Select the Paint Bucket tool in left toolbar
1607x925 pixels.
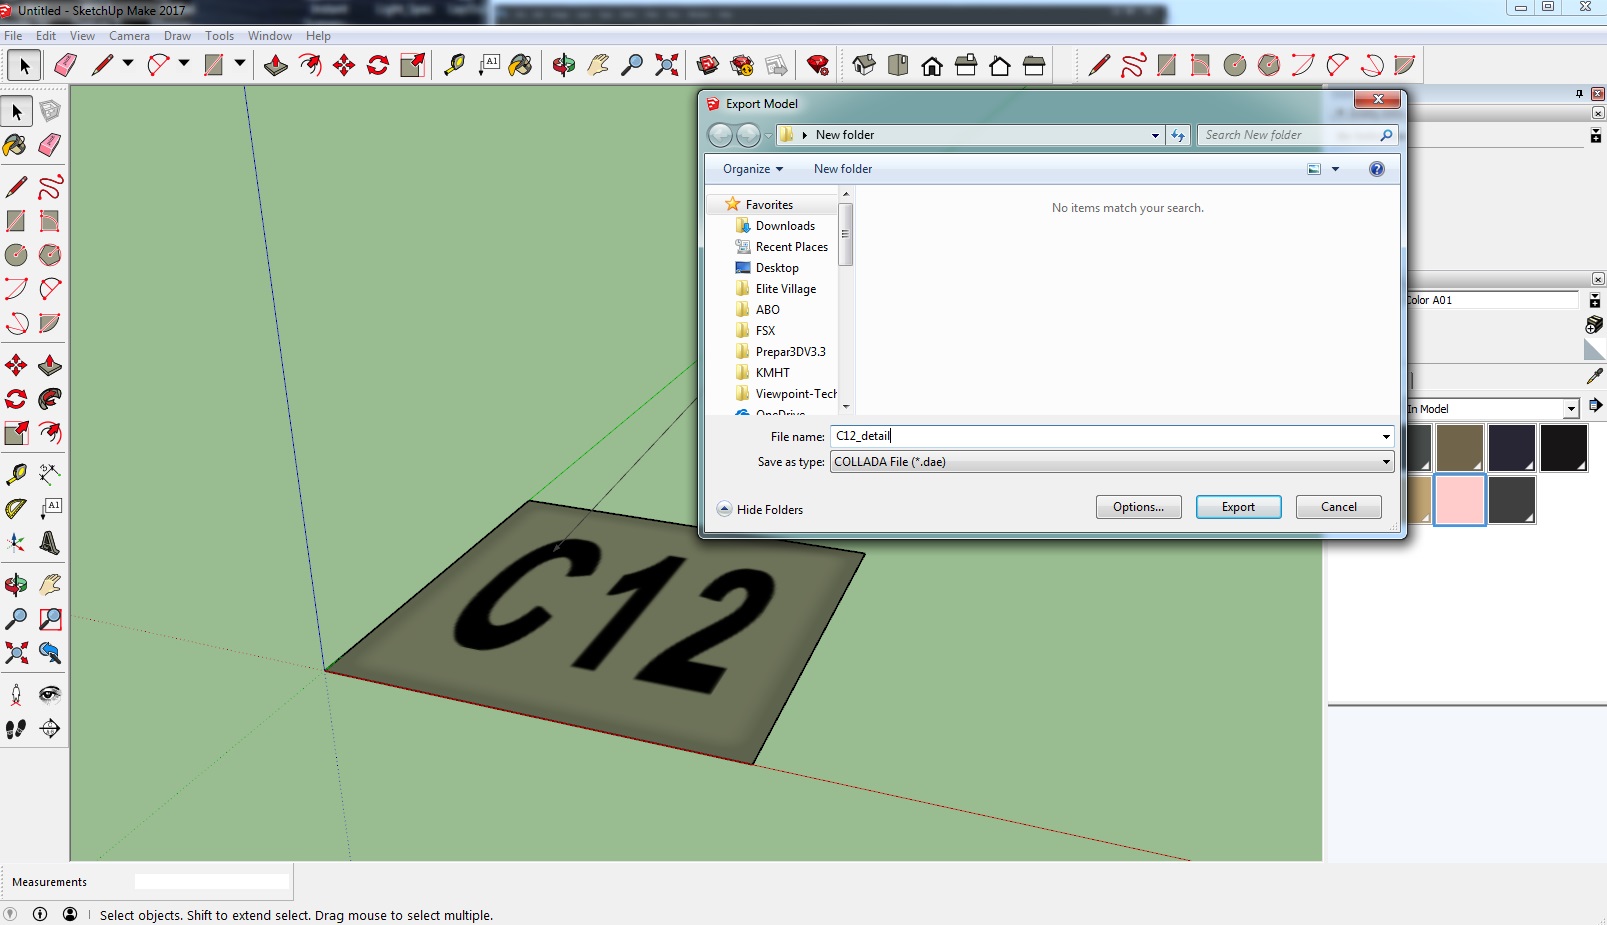tap(16, 146)
